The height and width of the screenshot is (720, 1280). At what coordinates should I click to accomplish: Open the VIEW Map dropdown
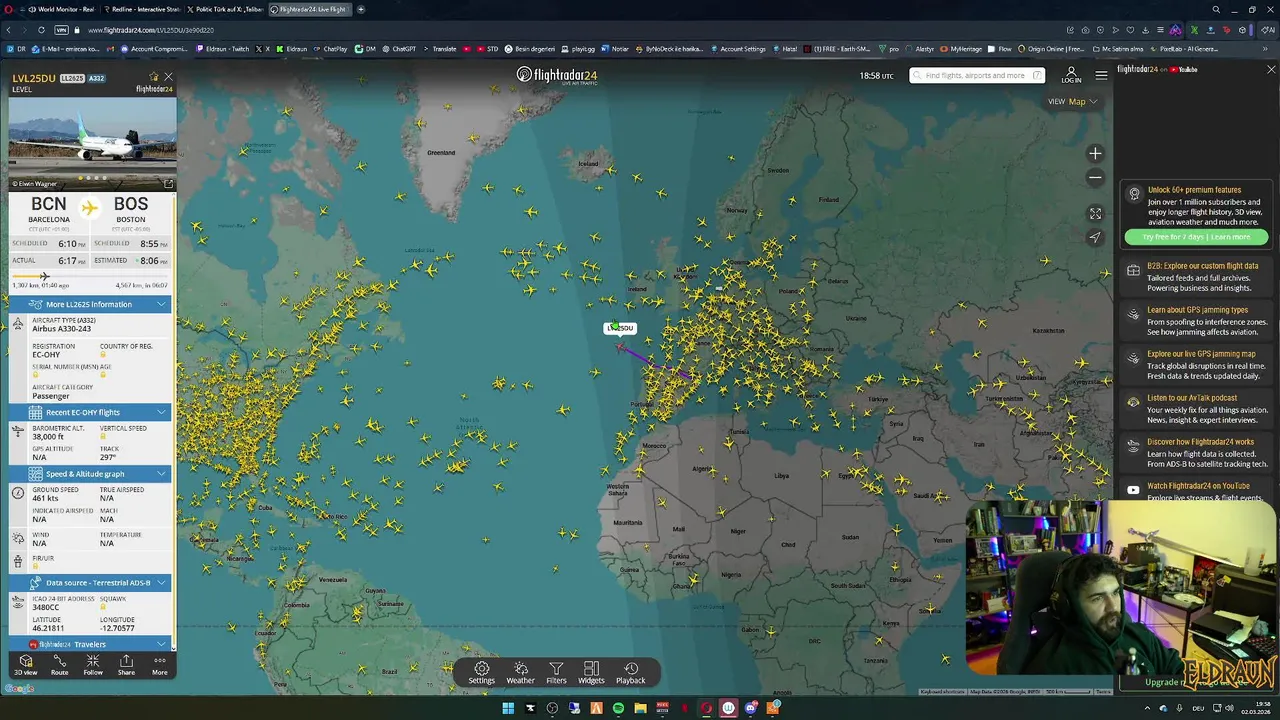click(x=1072, y=101)
